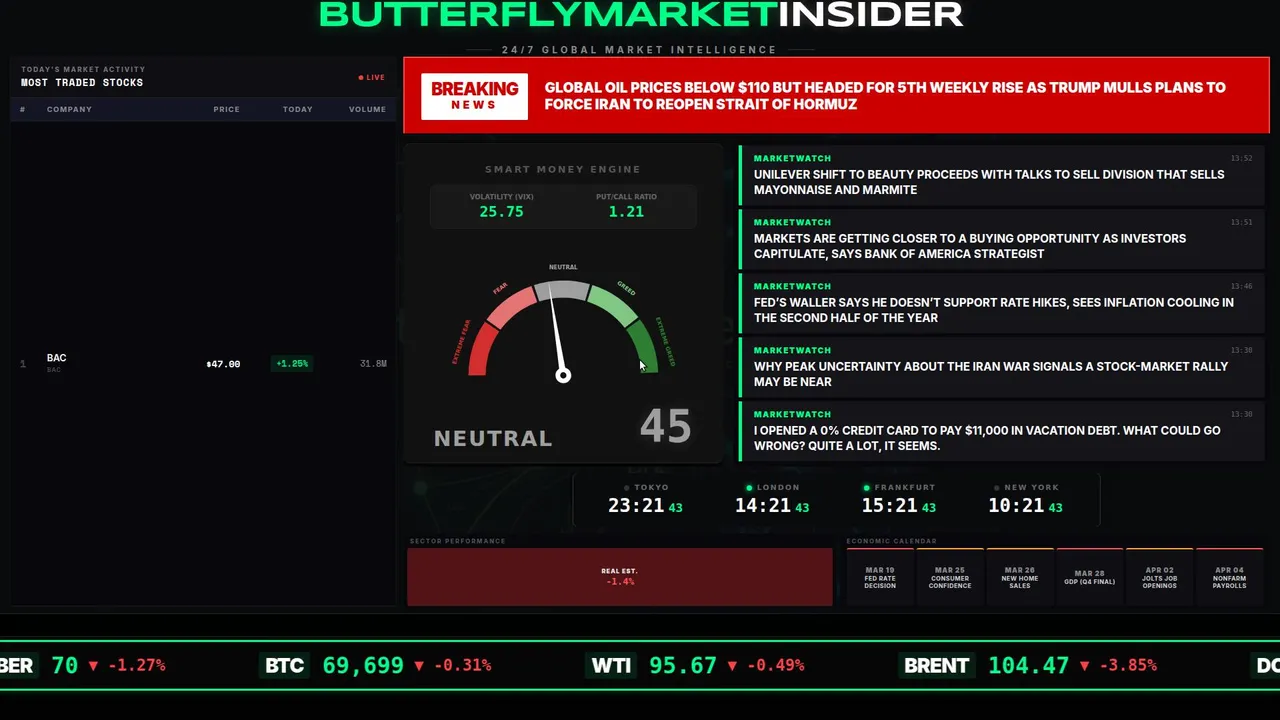Click the BAC volume 31.8M
The height and width of the screenshot is (720, 1280).
(373, 364)
